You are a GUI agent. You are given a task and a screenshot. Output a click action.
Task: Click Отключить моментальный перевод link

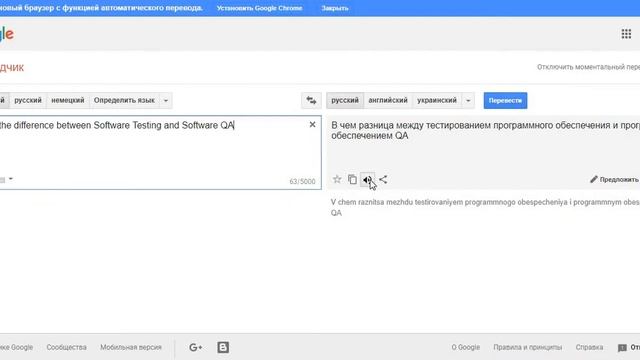click(588, 67)
